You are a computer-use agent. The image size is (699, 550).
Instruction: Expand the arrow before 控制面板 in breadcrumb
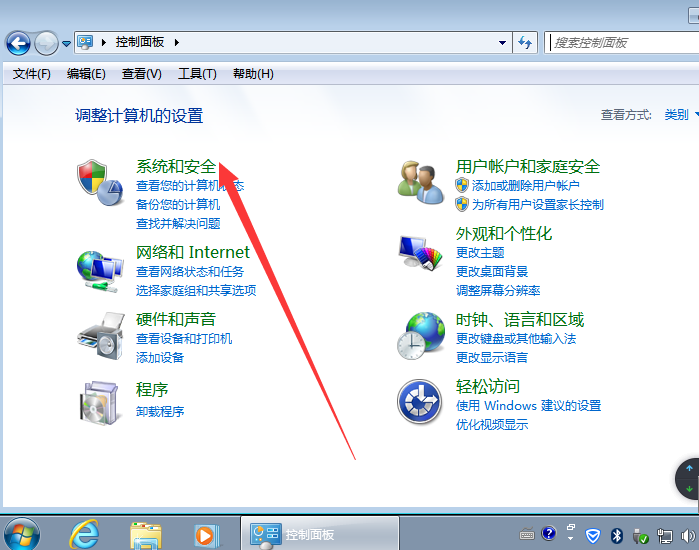[x=104, y=42]
